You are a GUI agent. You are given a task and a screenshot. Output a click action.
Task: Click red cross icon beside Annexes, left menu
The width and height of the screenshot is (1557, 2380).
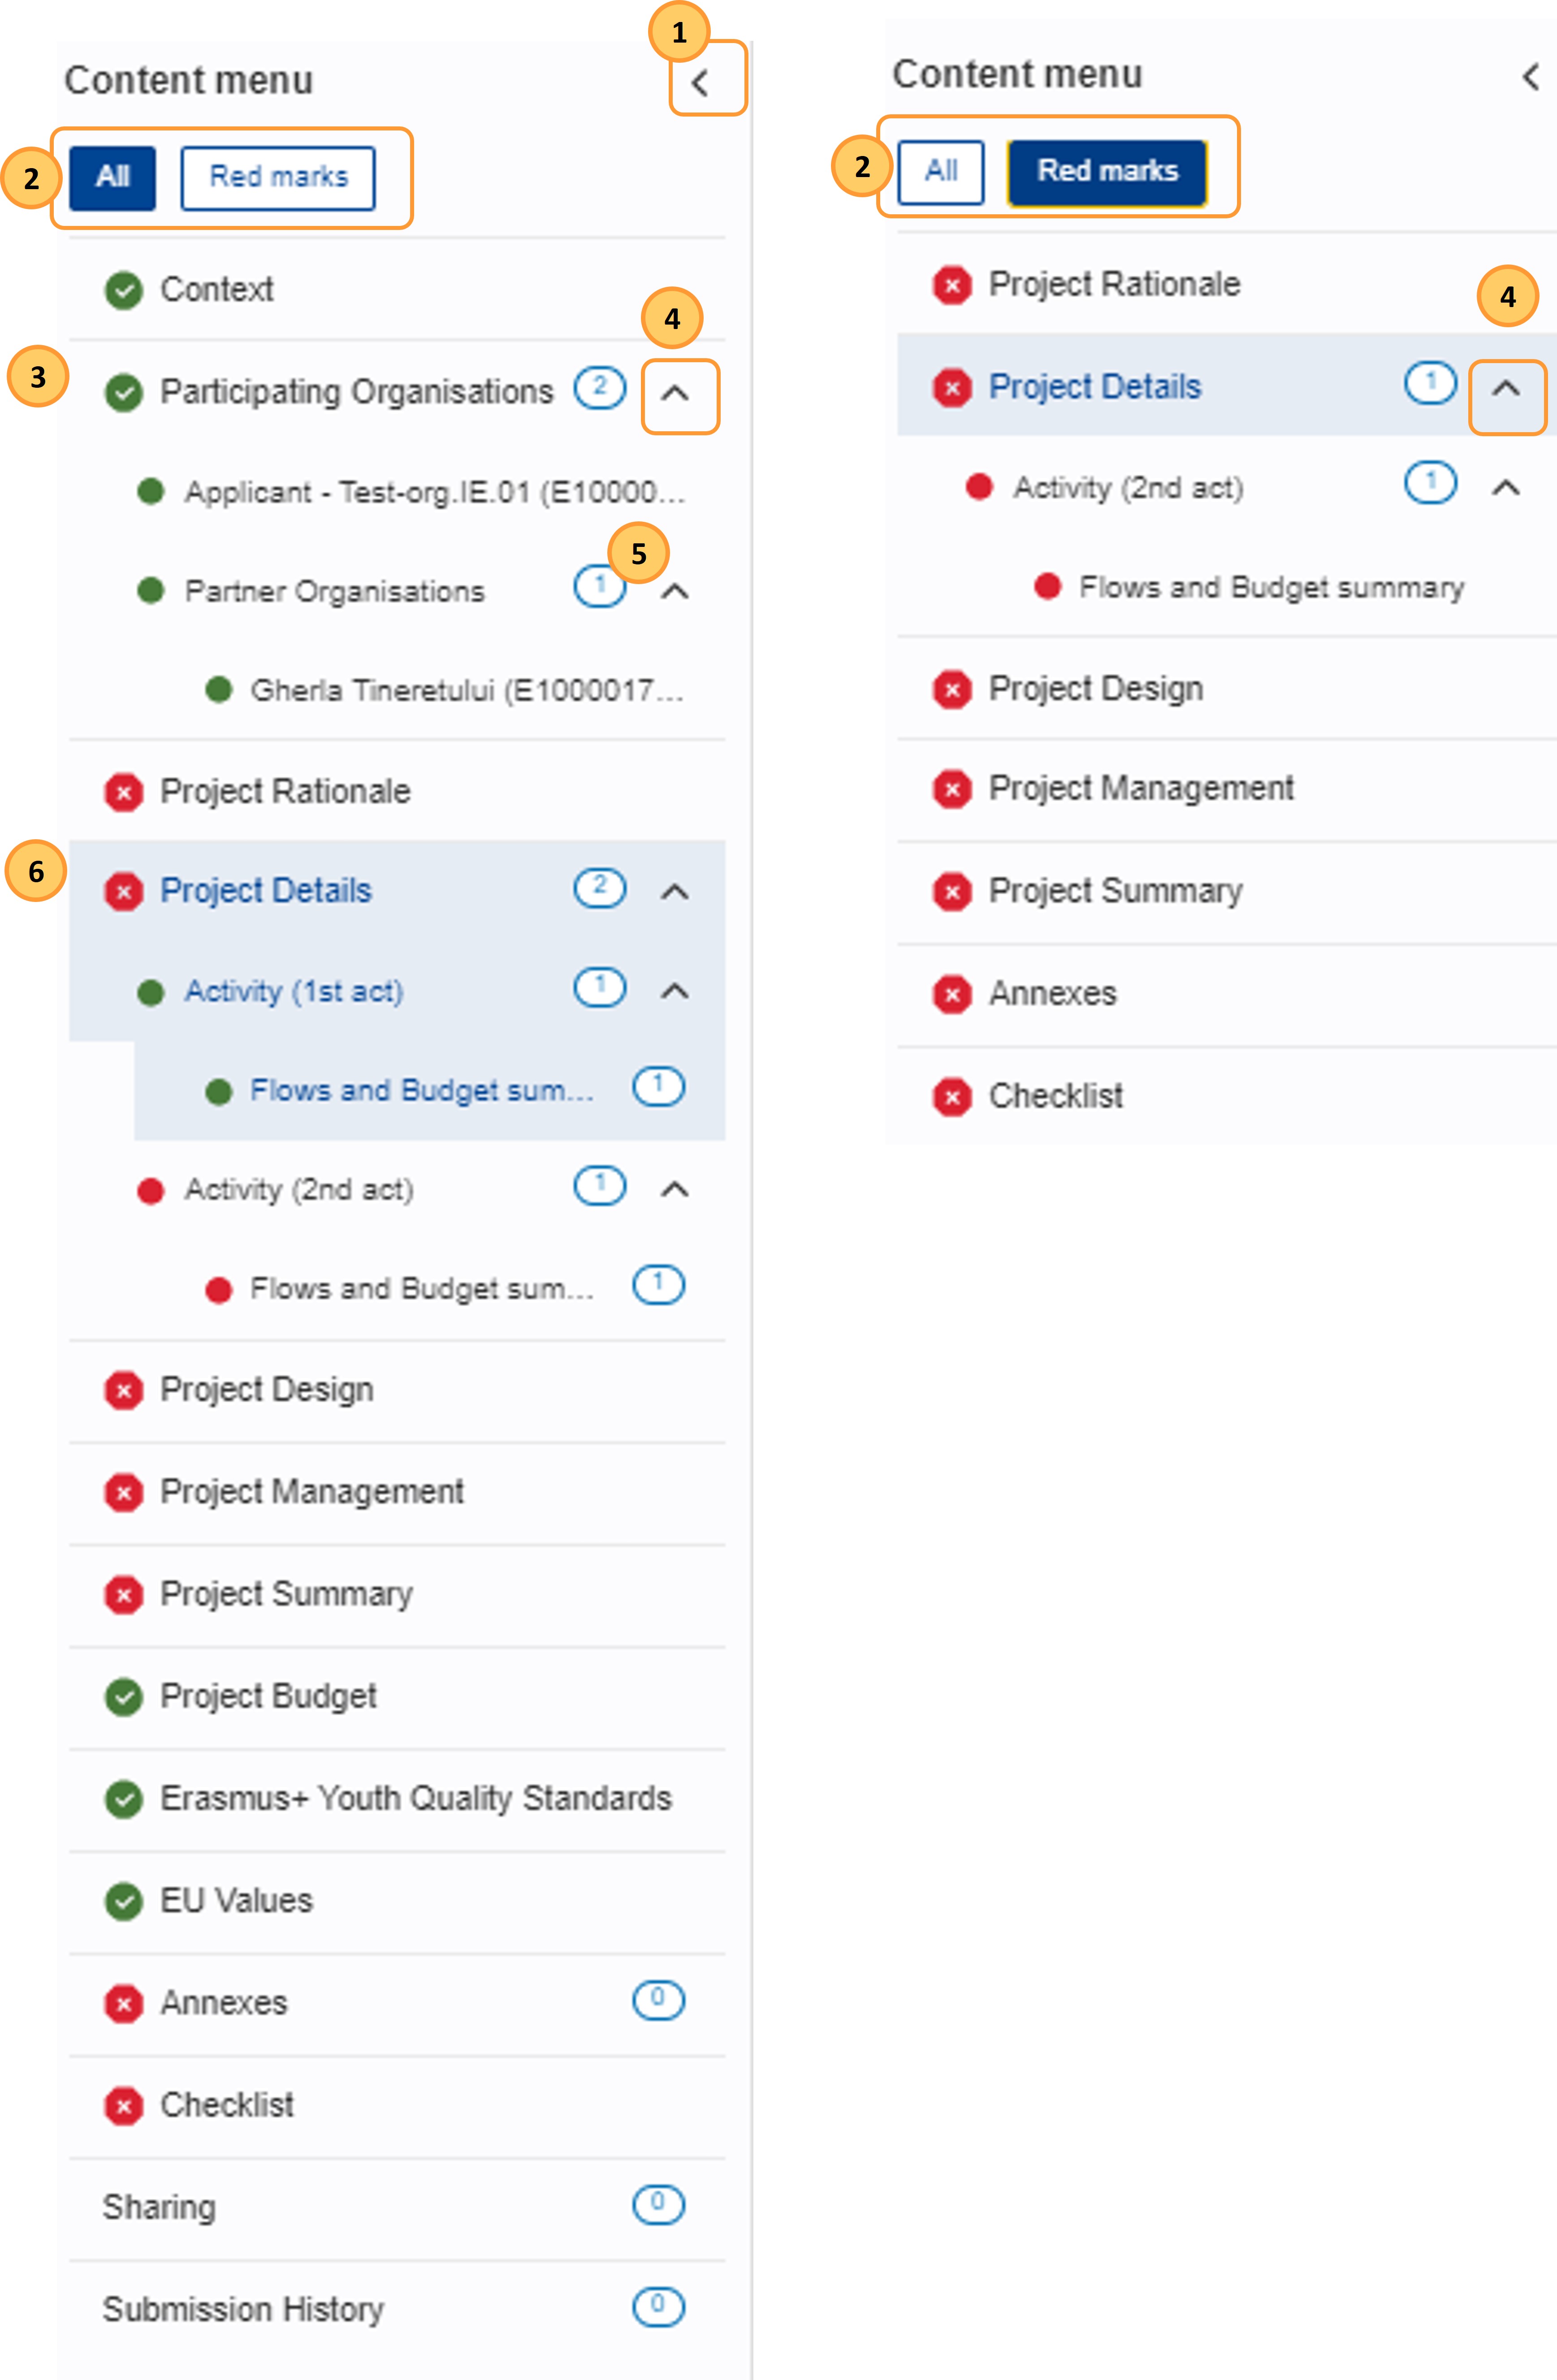(124, 2004)
